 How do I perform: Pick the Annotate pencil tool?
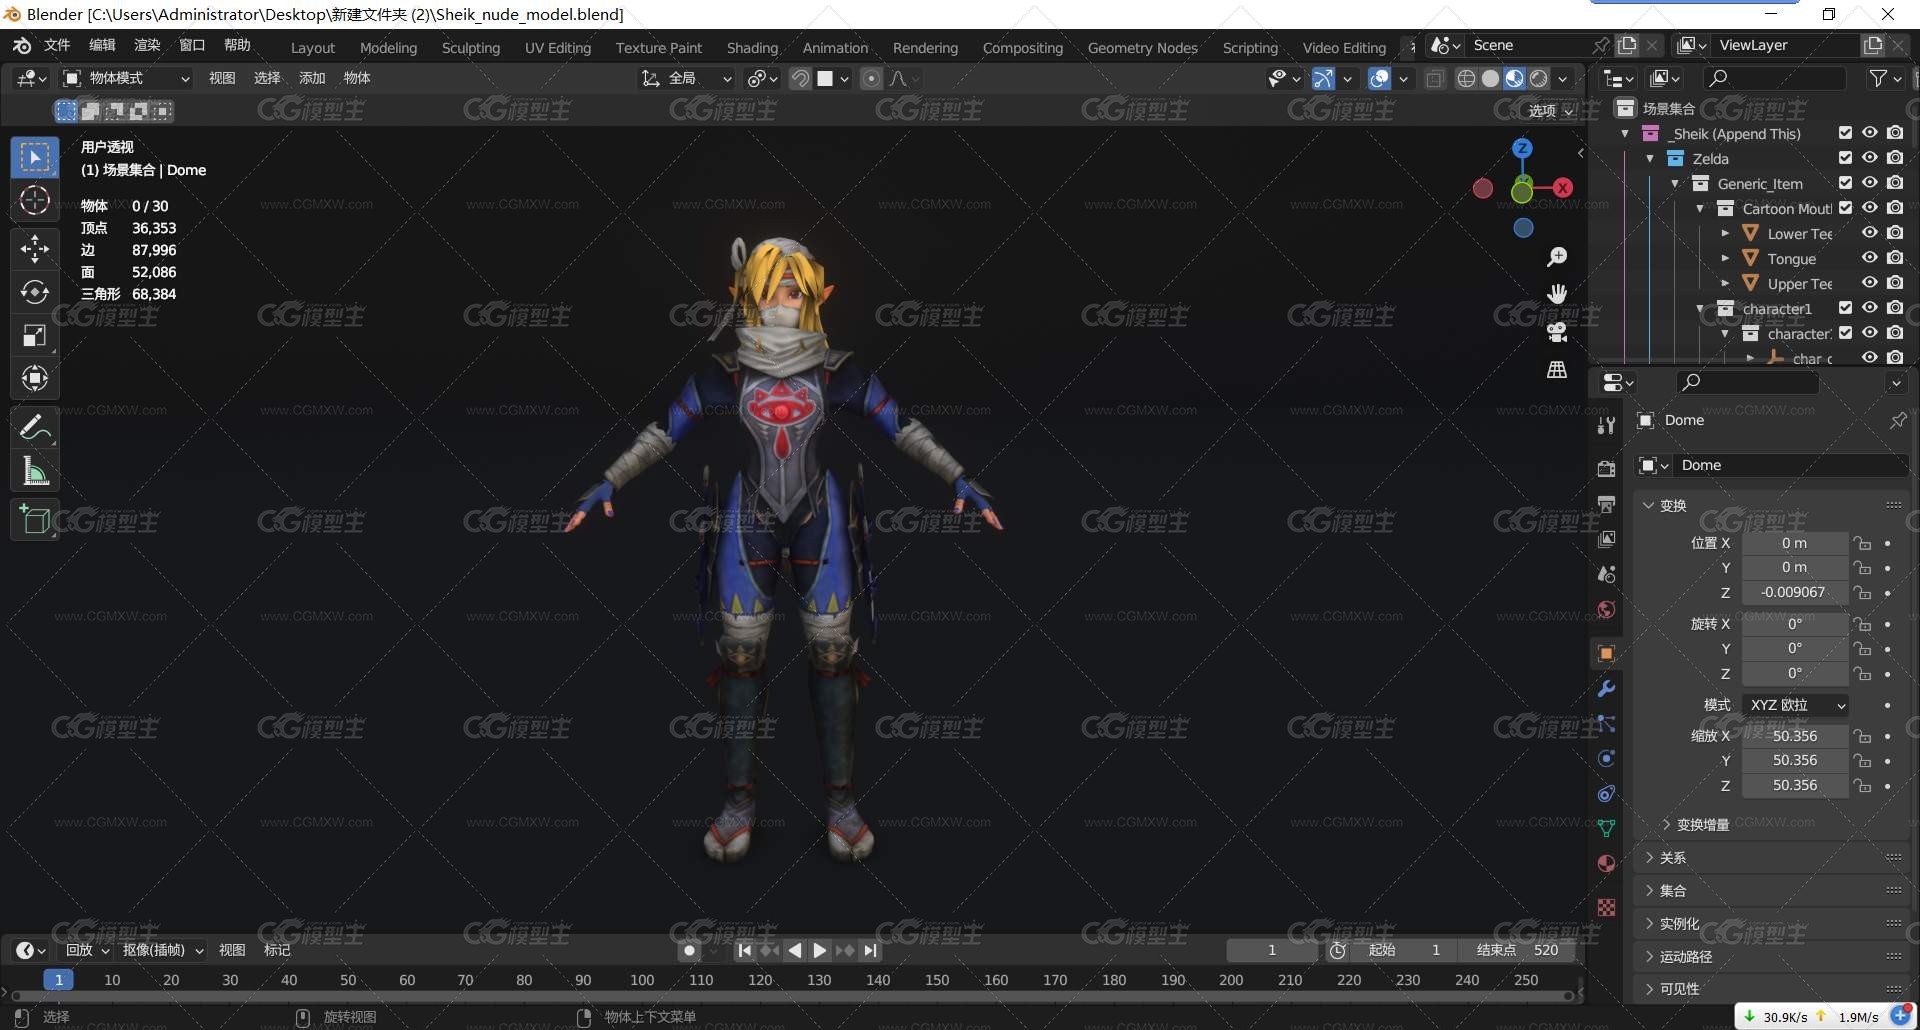(35, 427)
